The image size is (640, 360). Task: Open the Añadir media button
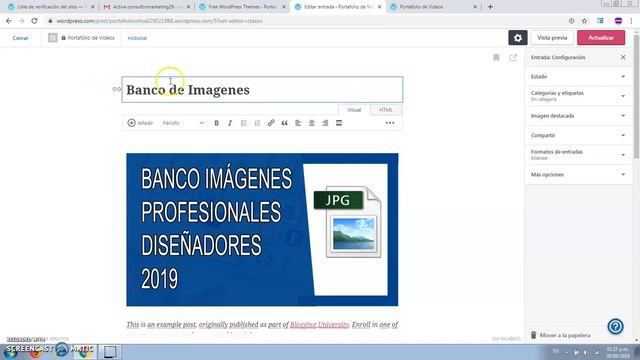tap(140, 123)
